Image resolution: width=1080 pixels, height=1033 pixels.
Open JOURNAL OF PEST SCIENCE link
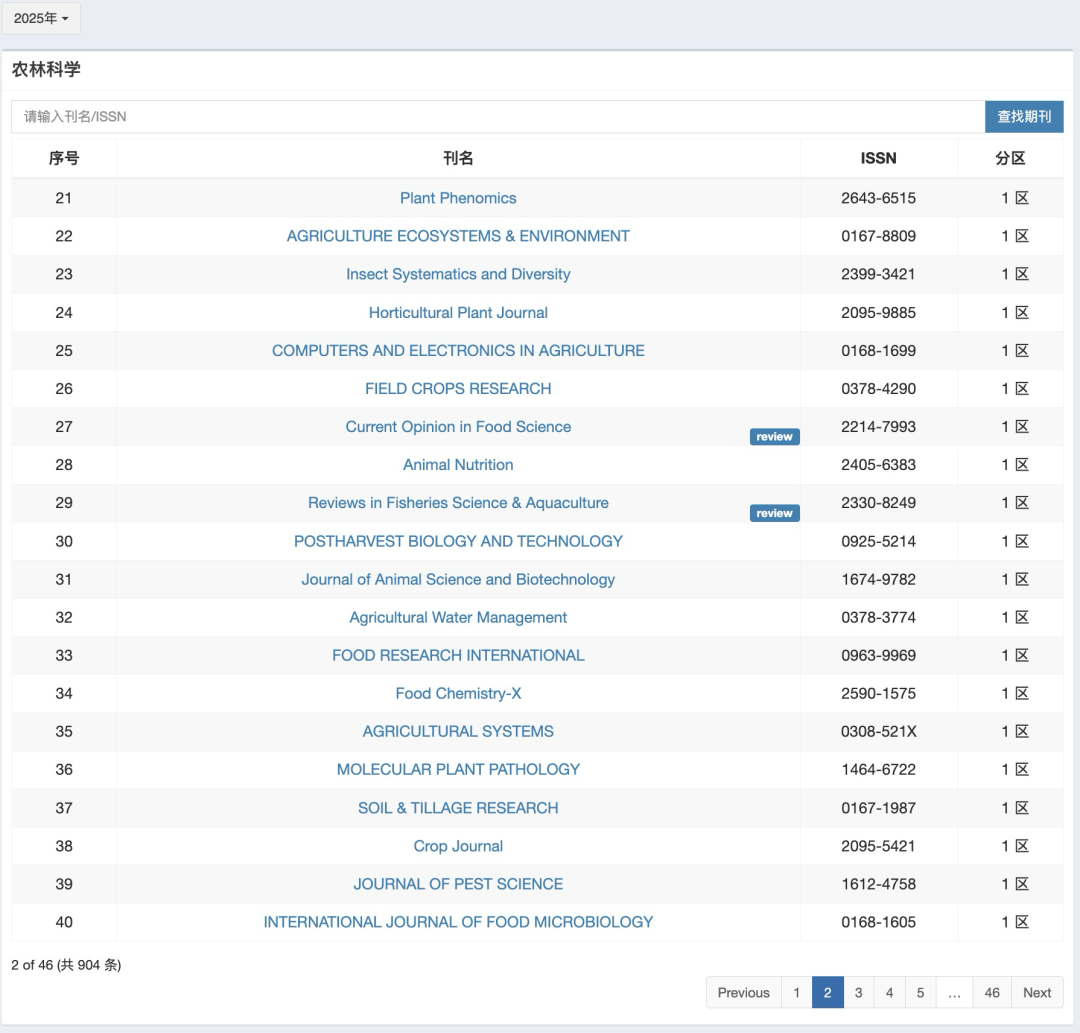[x=458, y=884]
